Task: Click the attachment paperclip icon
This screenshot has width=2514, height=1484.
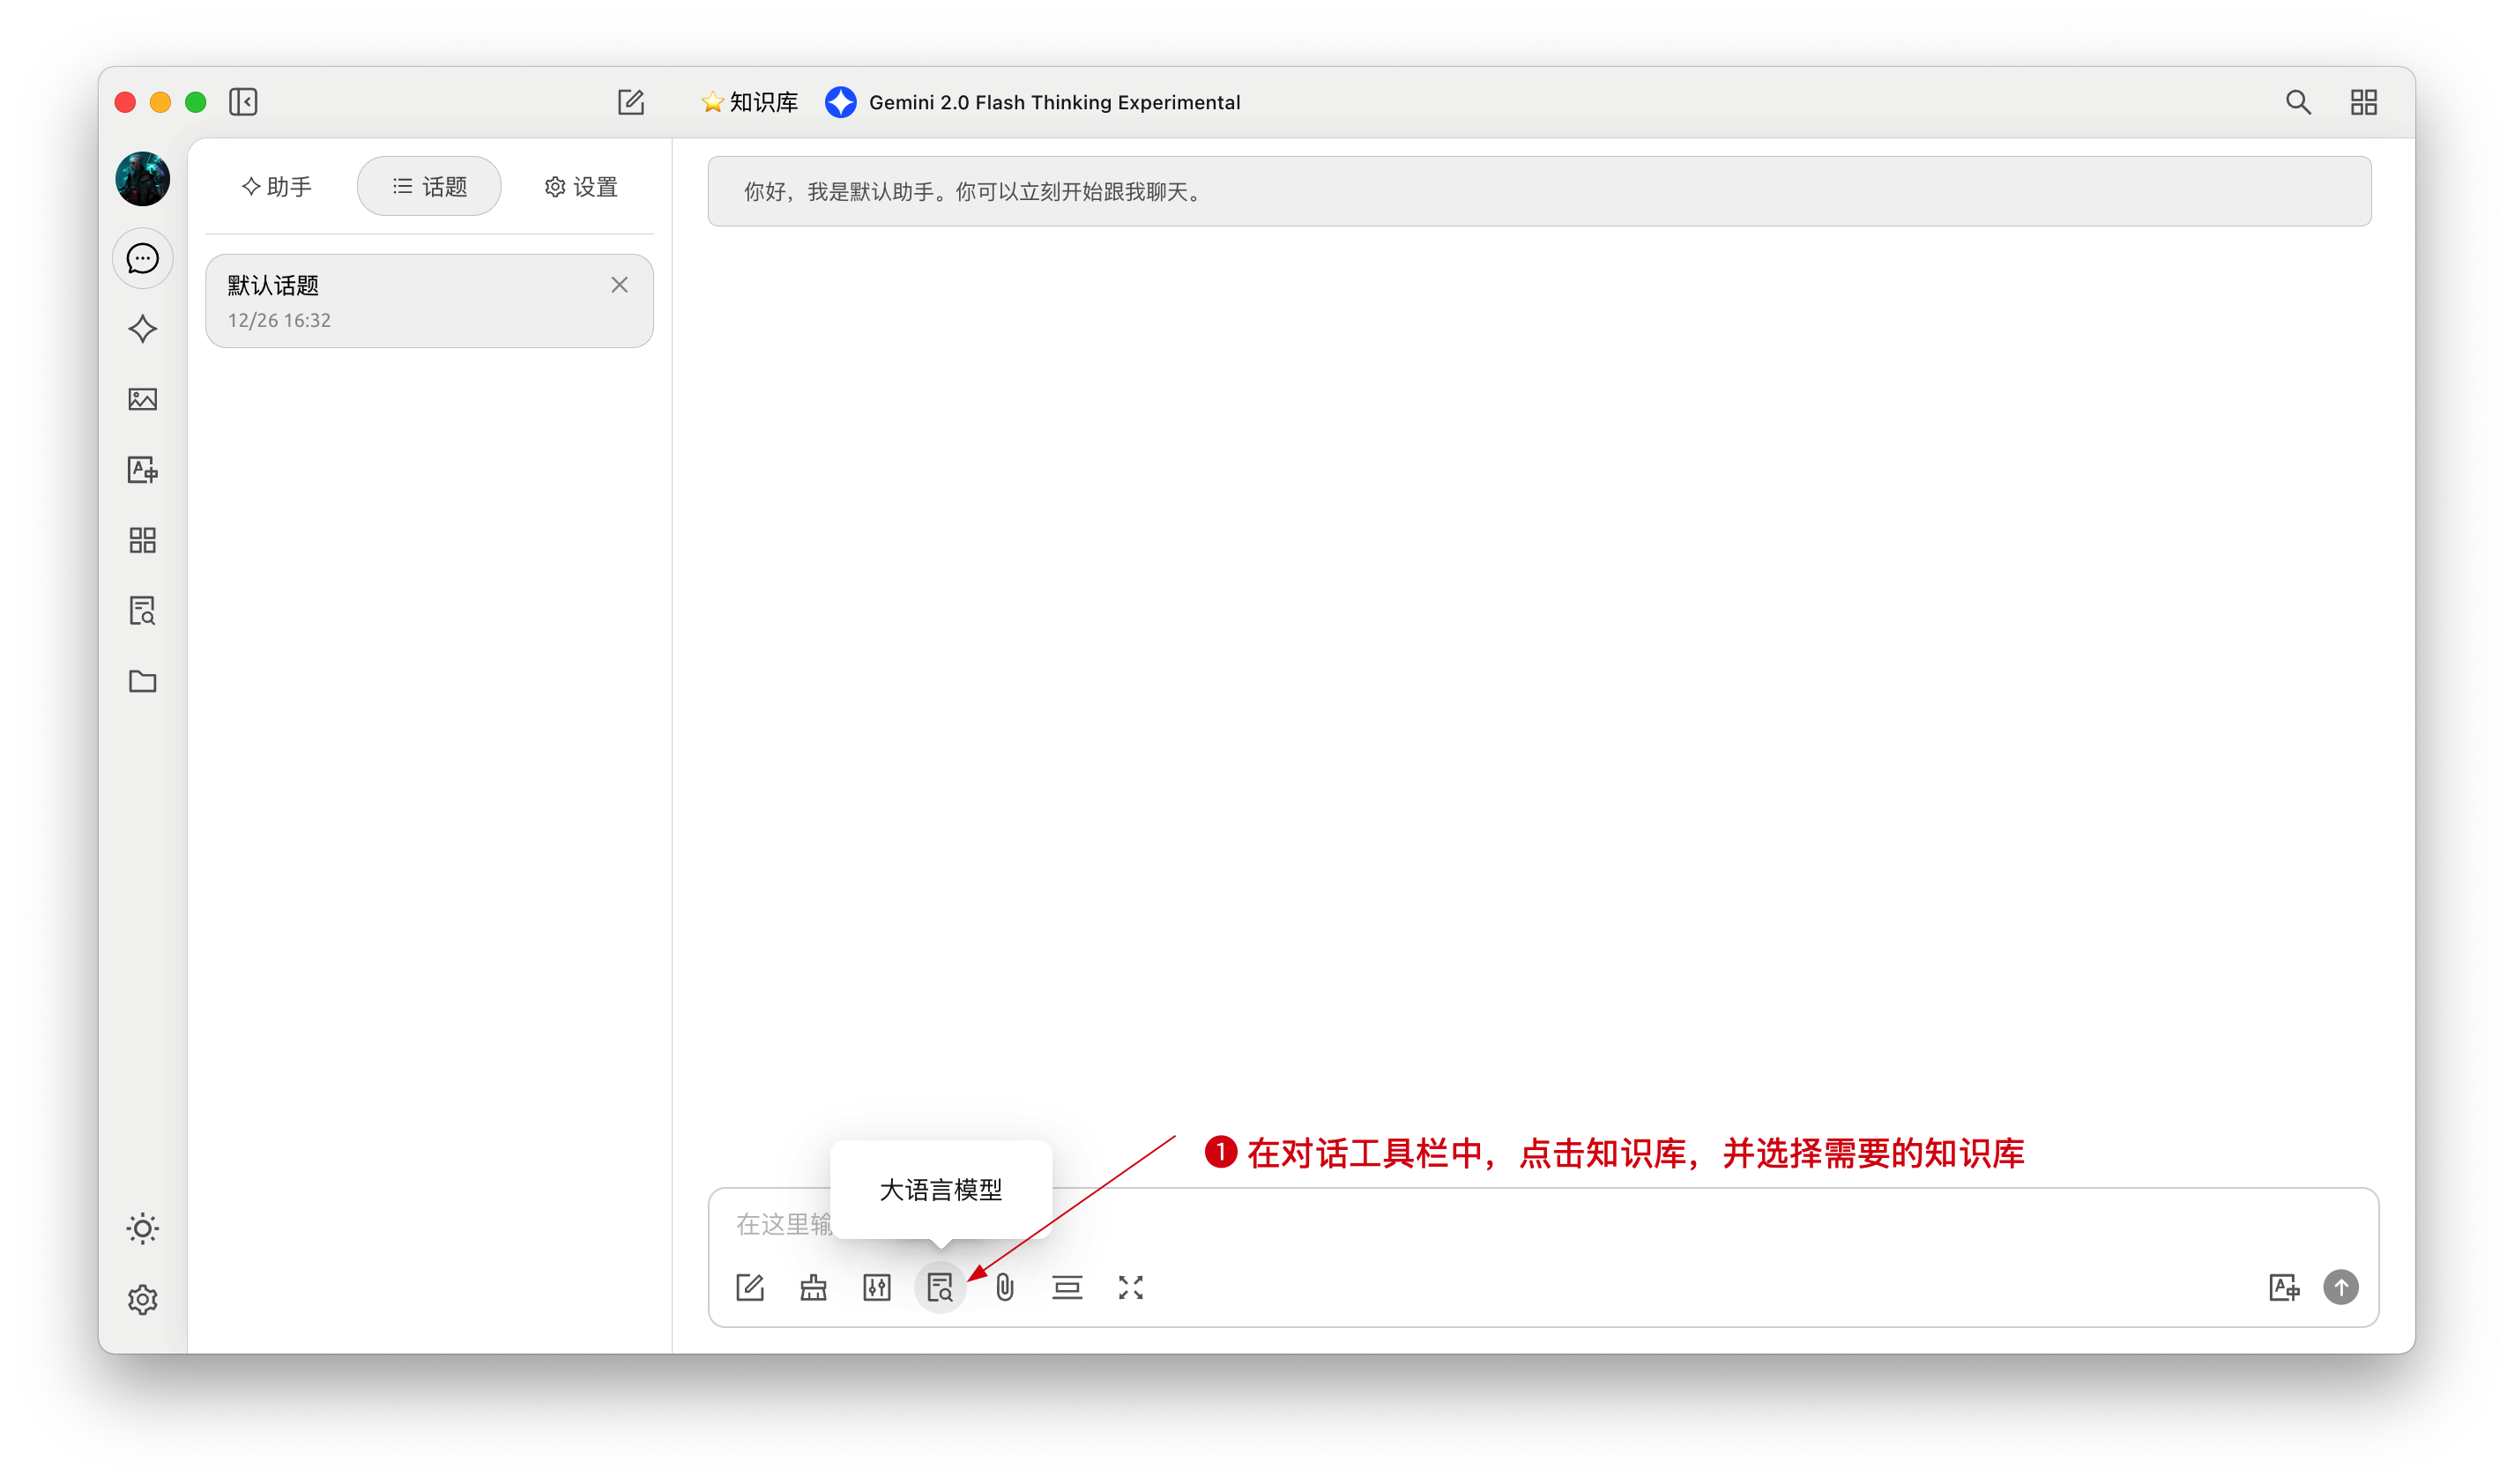Action: tap(1004, 1287)
